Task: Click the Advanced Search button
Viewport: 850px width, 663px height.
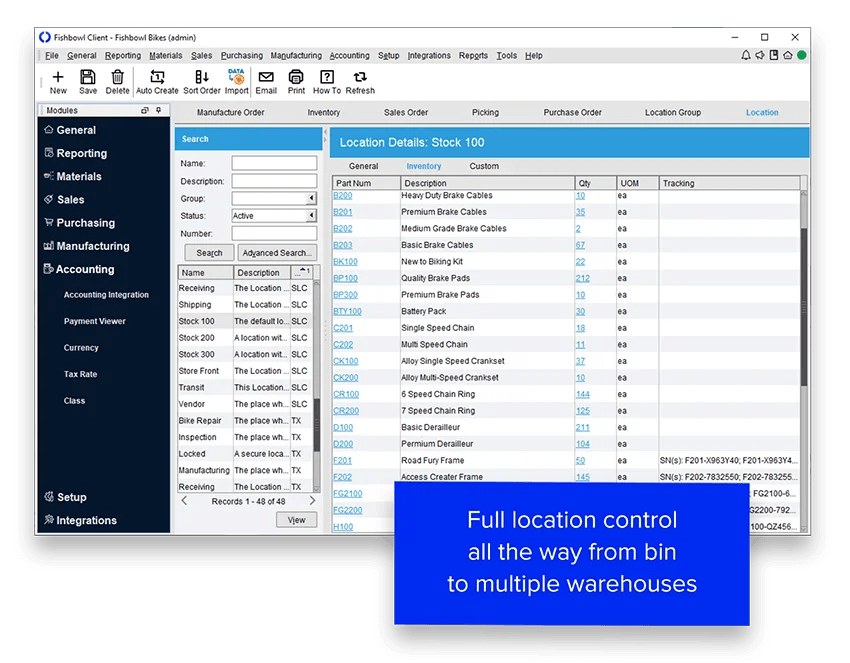Action: point(276,252)
